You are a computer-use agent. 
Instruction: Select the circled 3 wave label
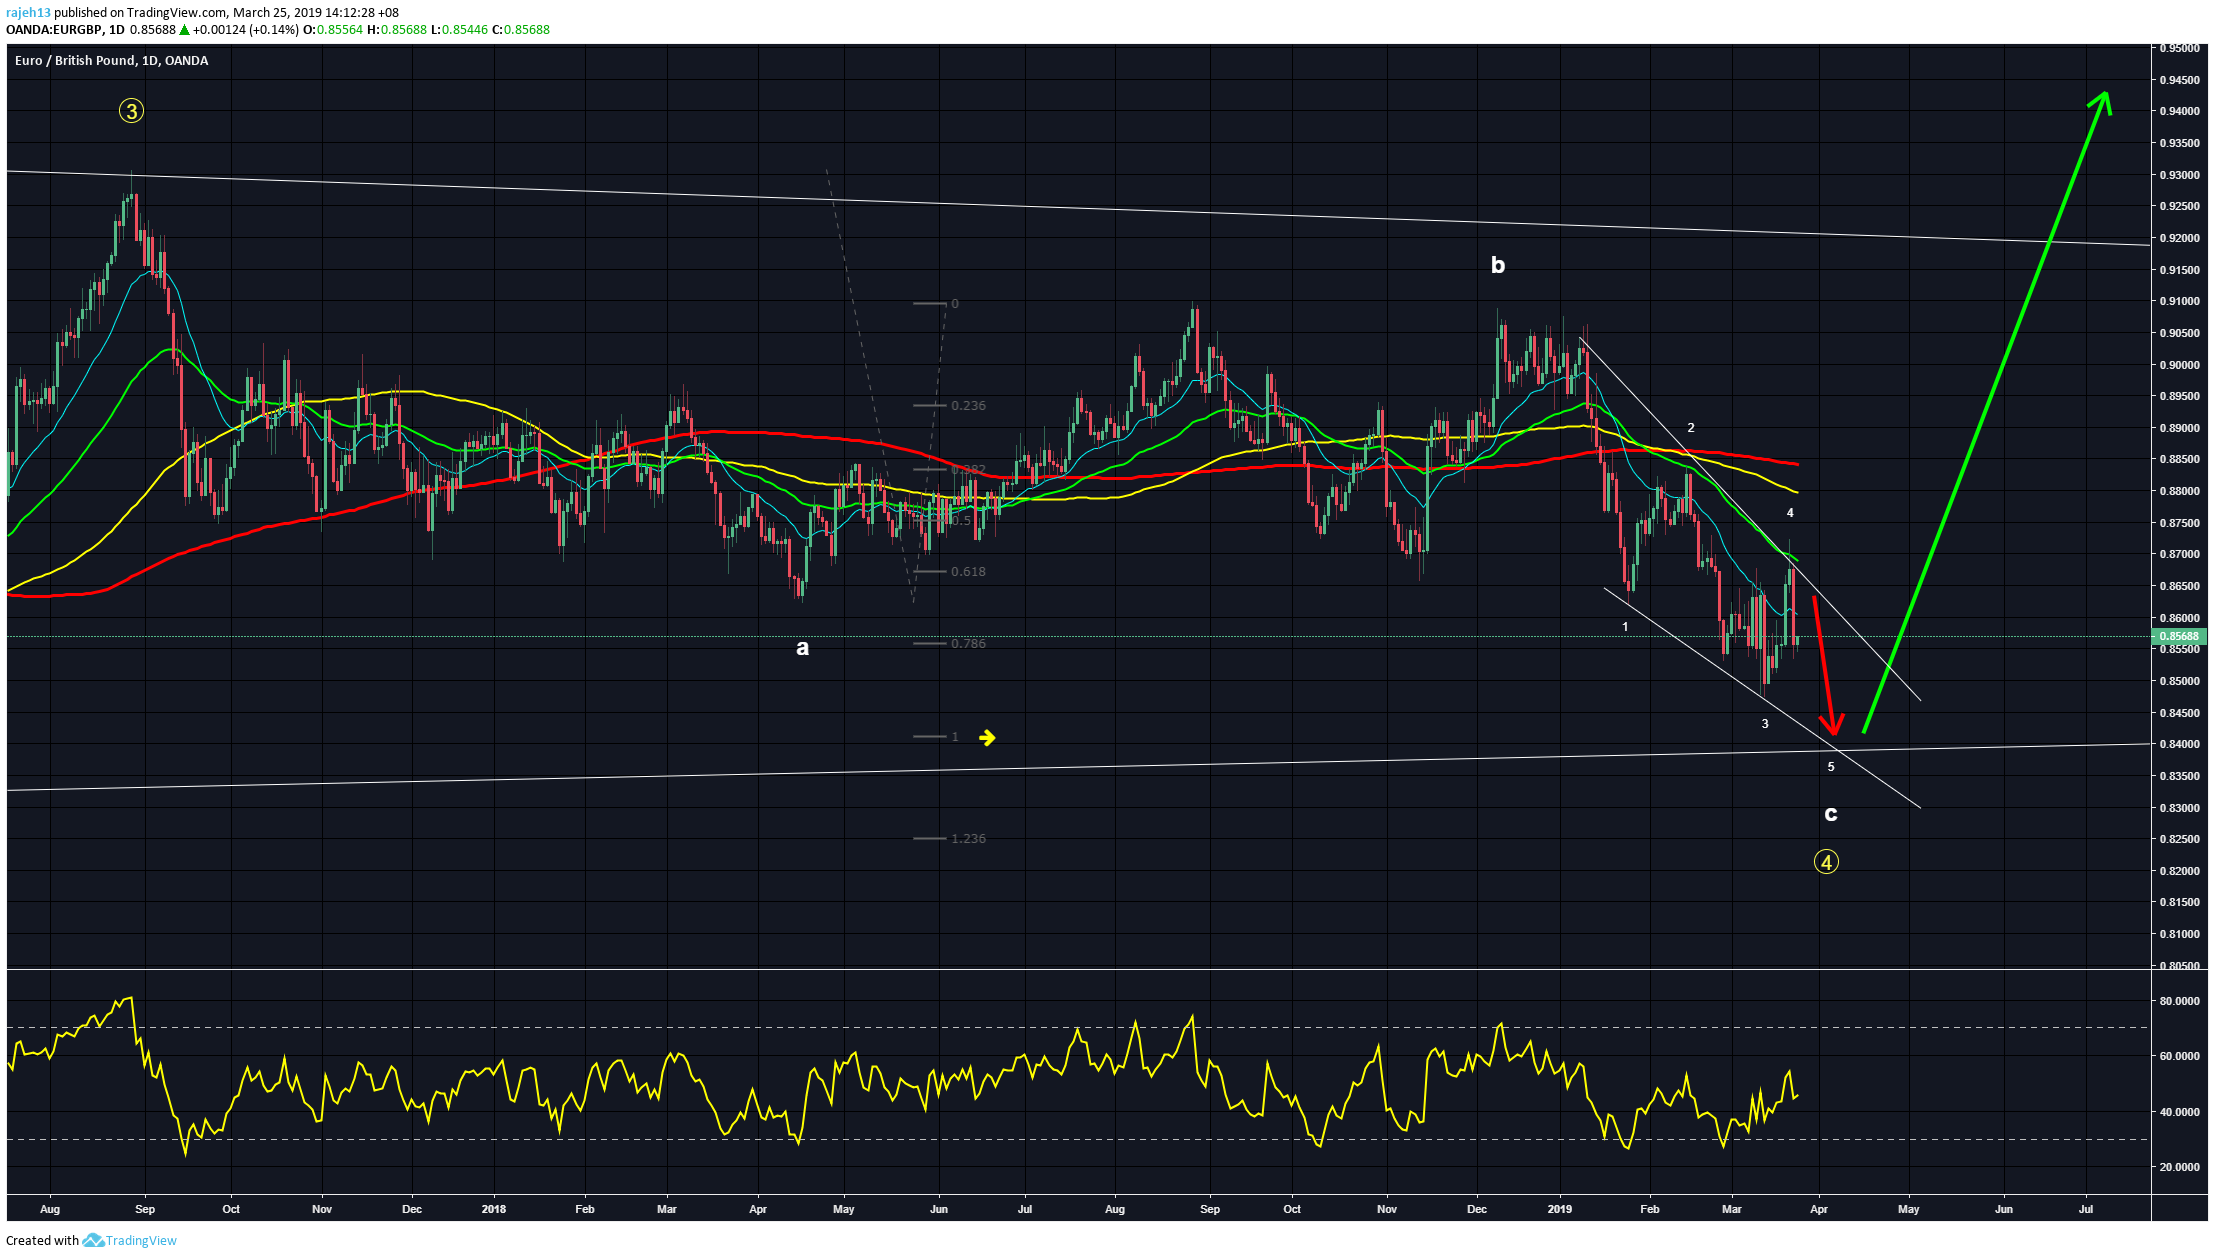coord(131,111)
